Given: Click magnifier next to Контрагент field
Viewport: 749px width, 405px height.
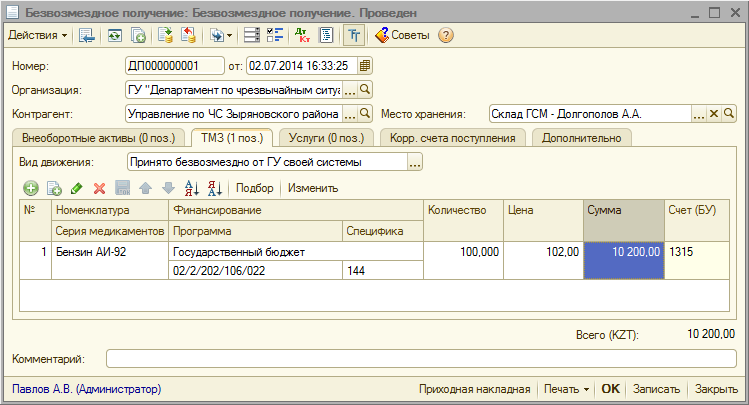Looking at the screenshot, I should tap(365, 113).
